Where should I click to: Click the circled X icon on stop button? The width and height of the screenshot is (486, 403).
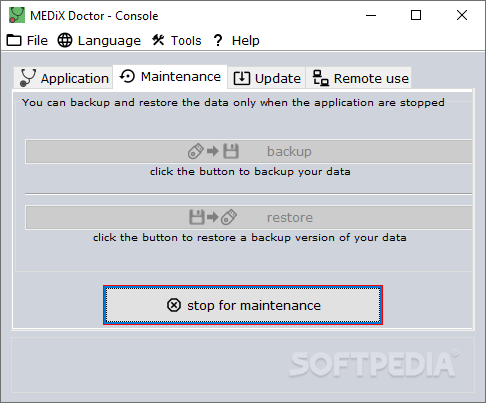point(174,305)
